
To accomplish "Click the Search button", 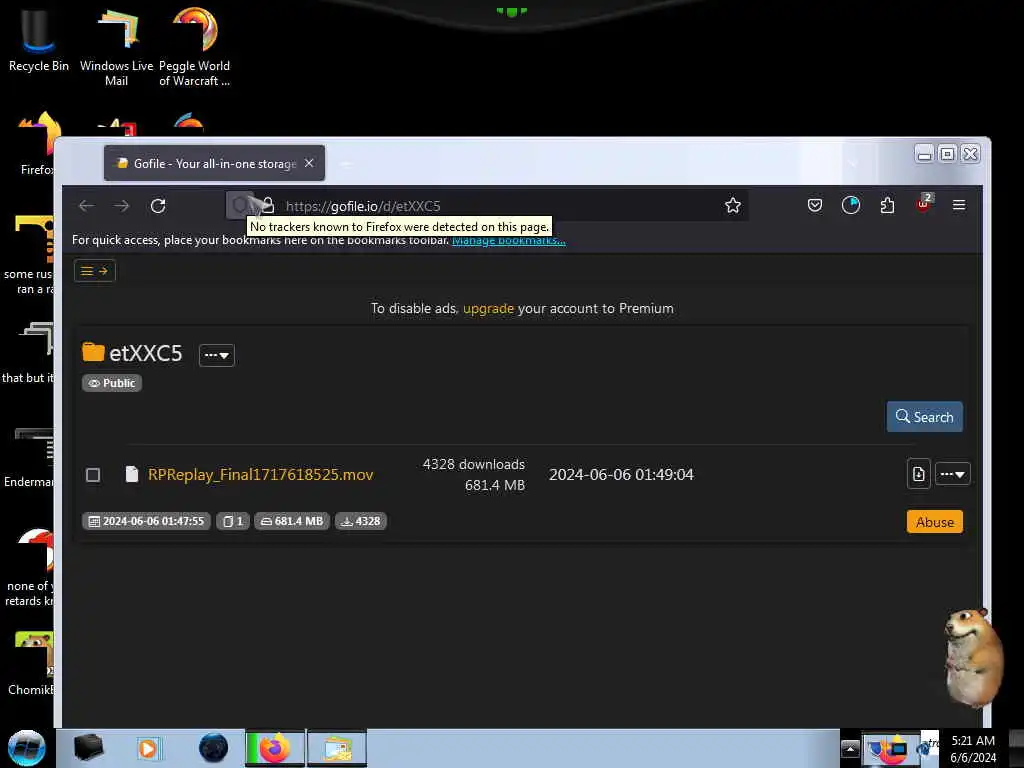I will (x=924, y=417).
